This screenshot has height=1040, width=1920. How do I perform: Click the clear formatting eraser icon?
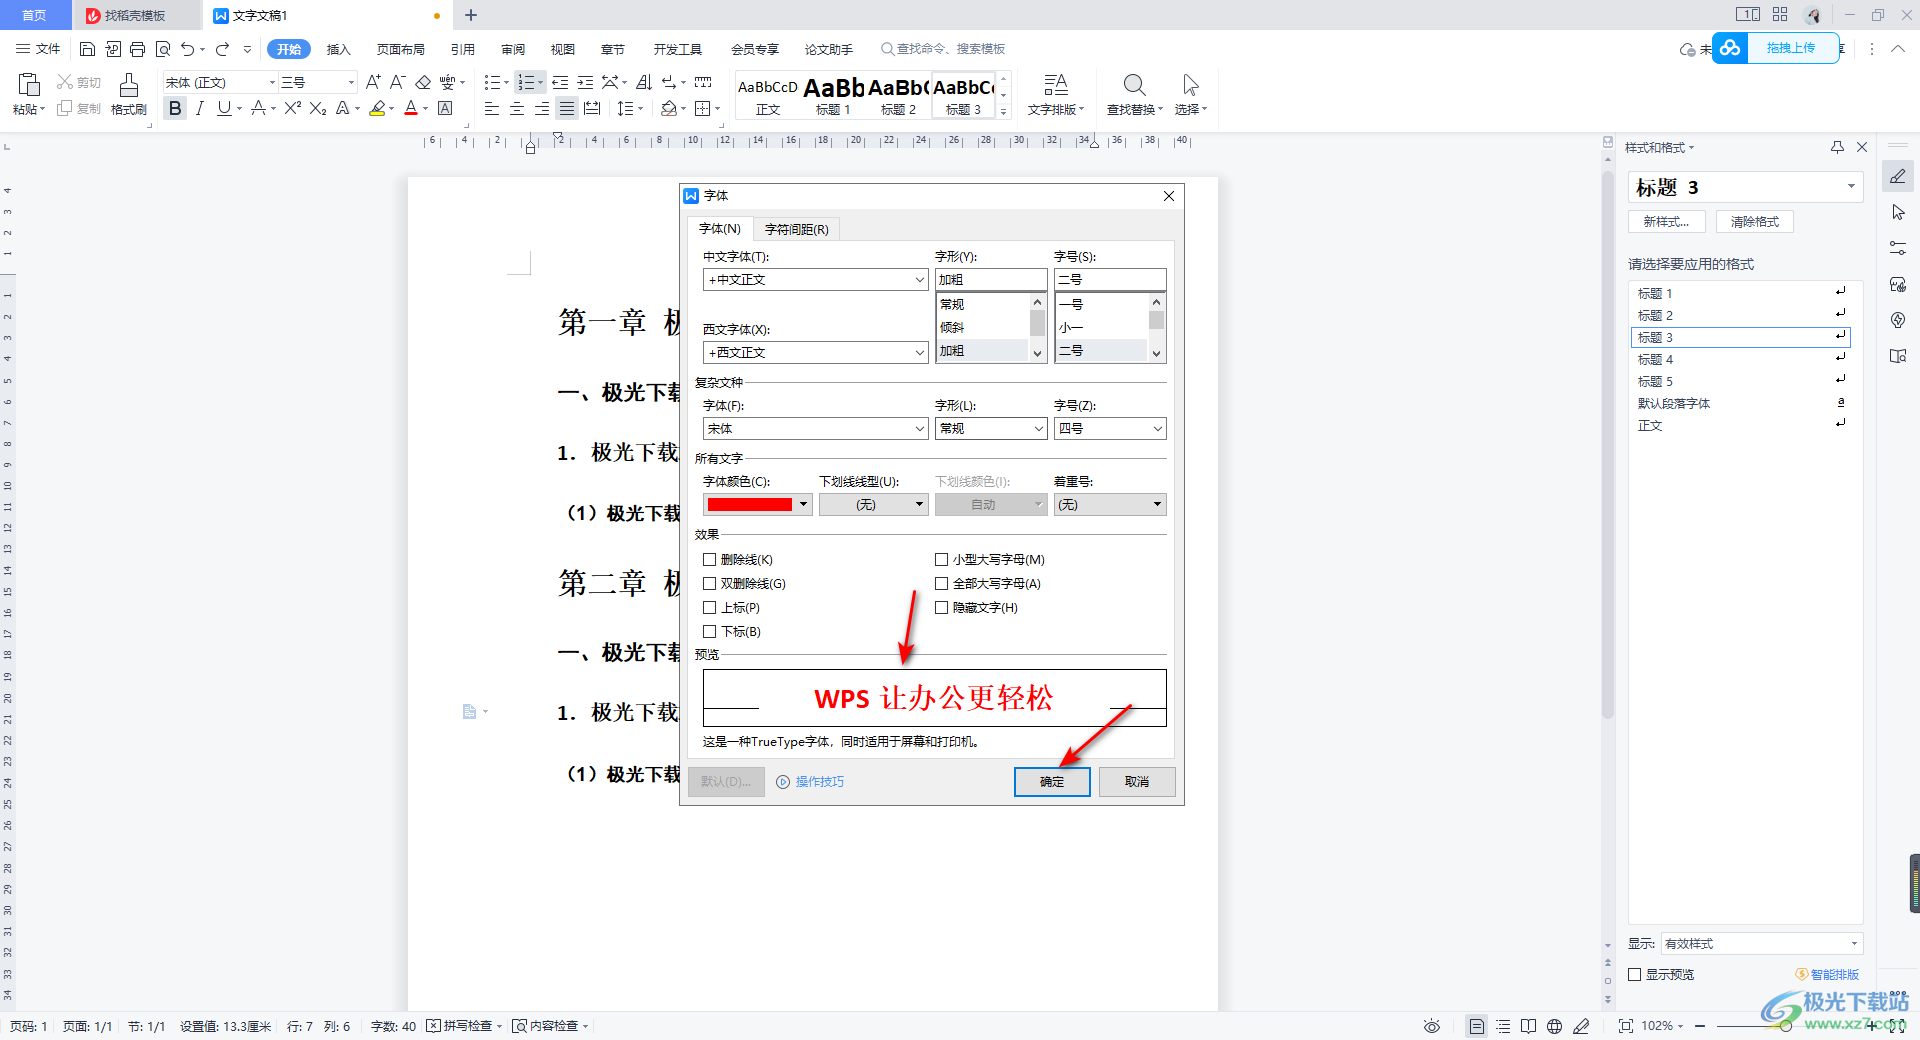click(423, 82)
